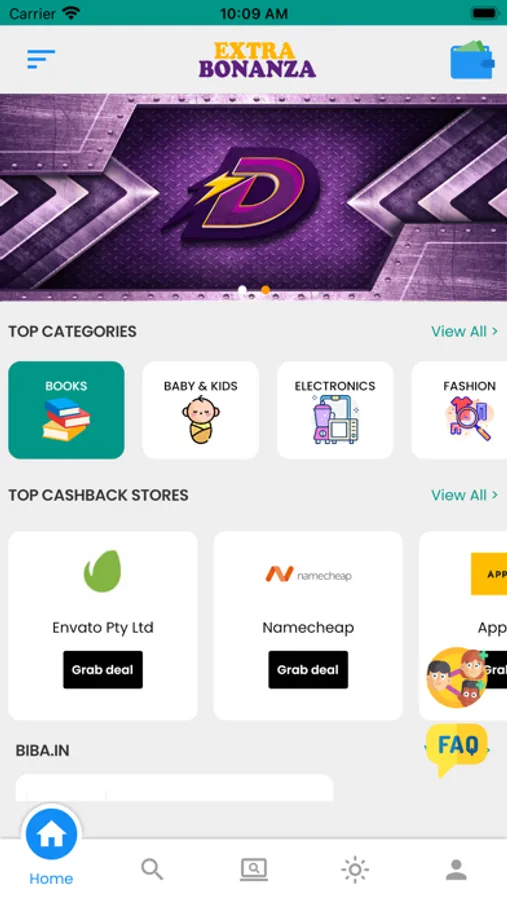
Task: Select the Books category card
Action: (66, 410)
